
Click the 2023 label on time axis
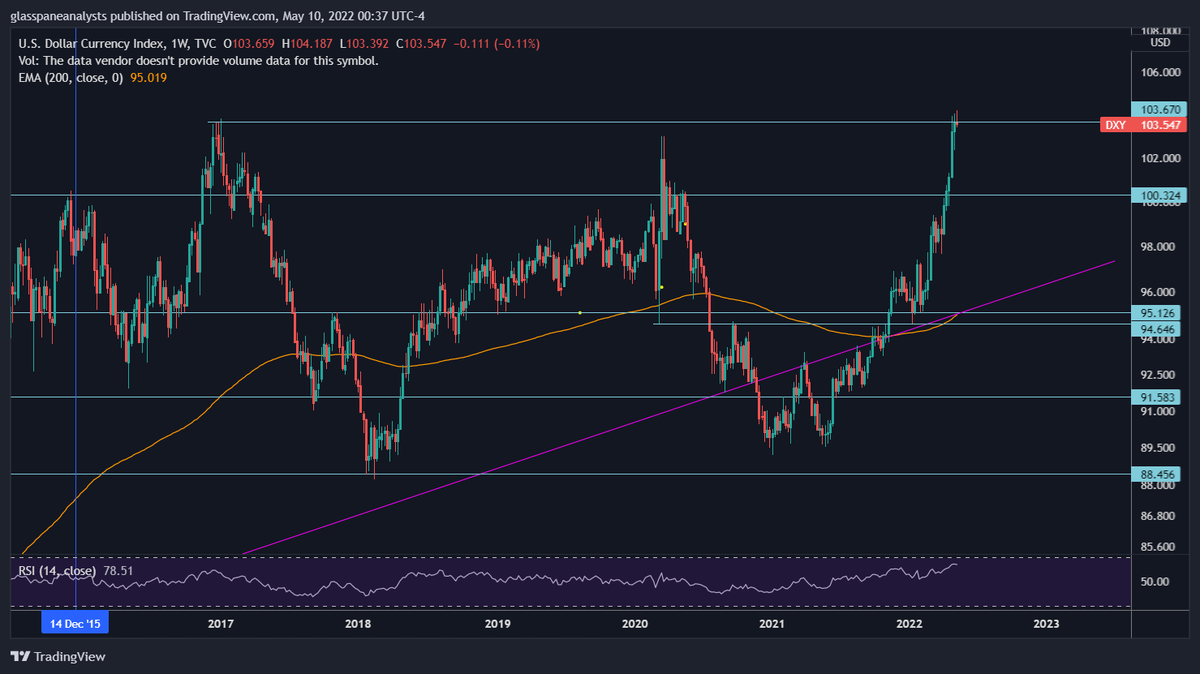1046,624
